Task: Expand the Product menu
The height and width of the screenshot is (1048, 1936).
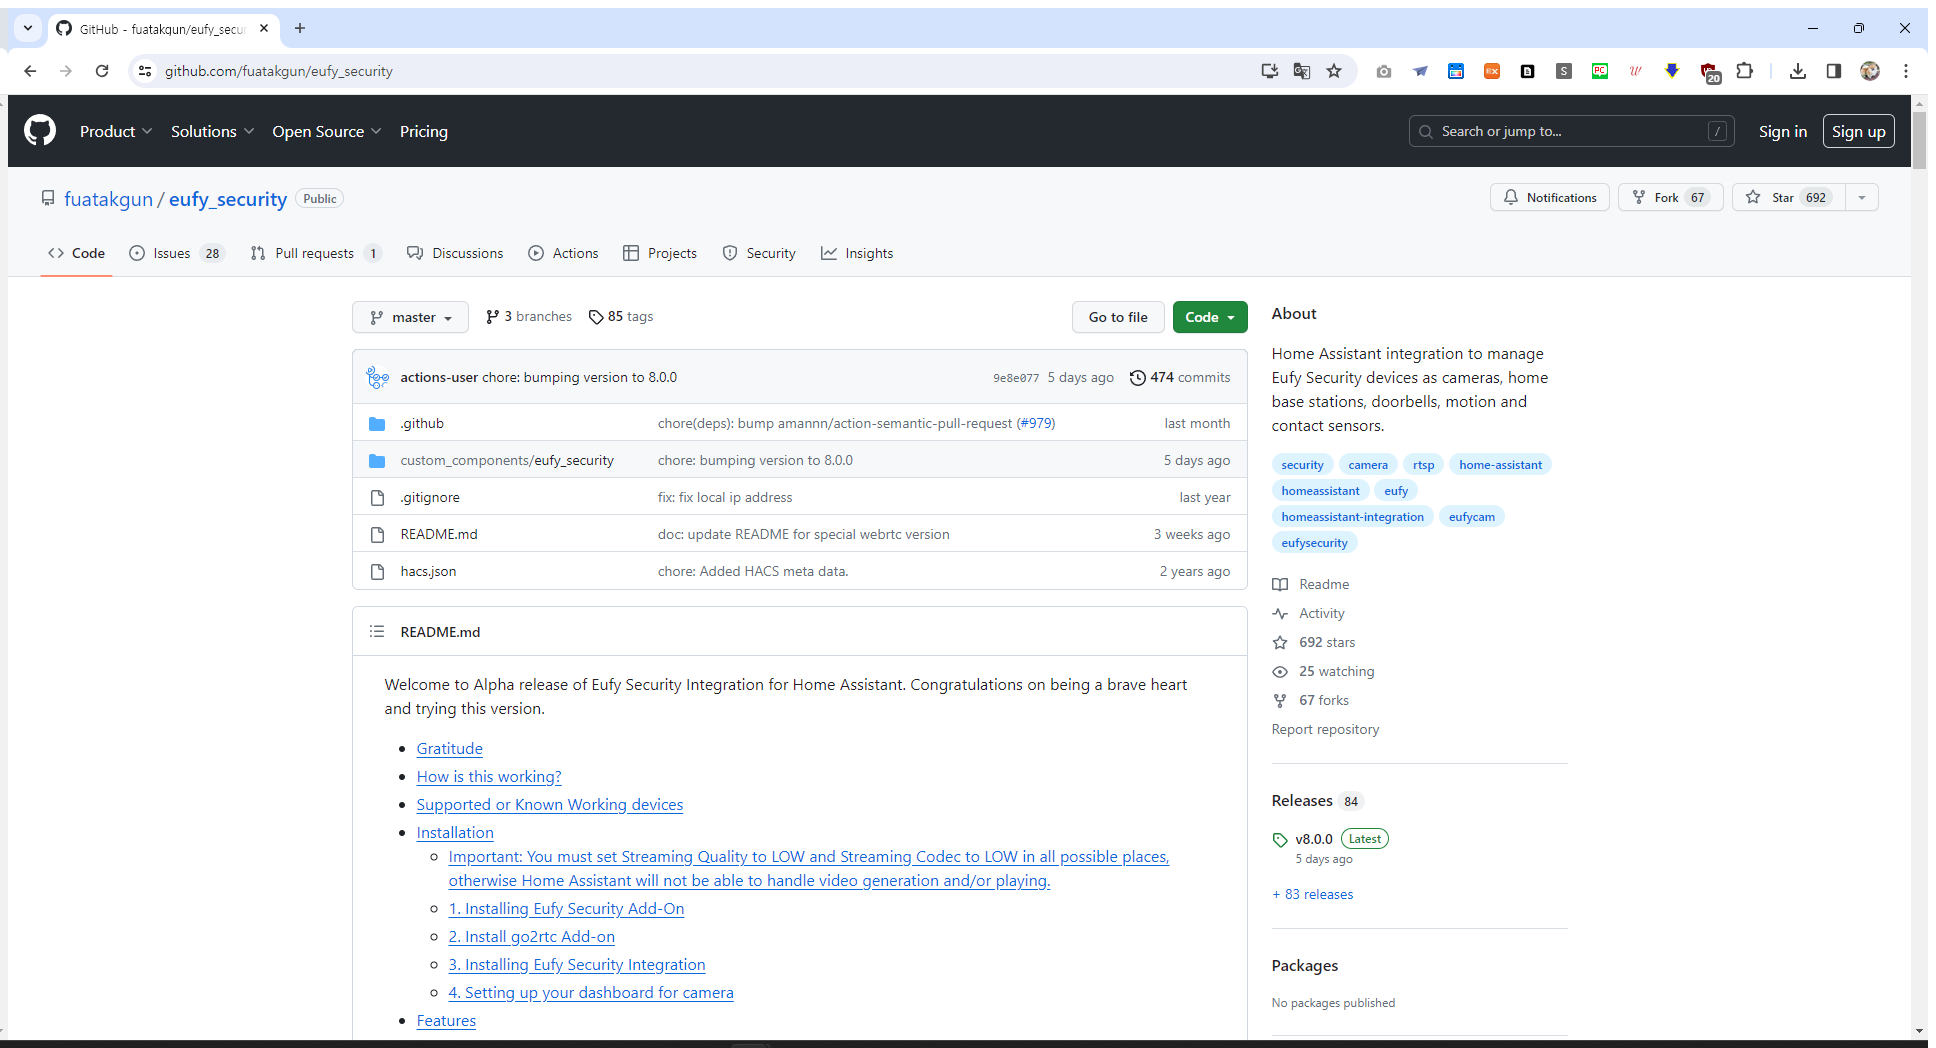Action: (x=116, y=131)
